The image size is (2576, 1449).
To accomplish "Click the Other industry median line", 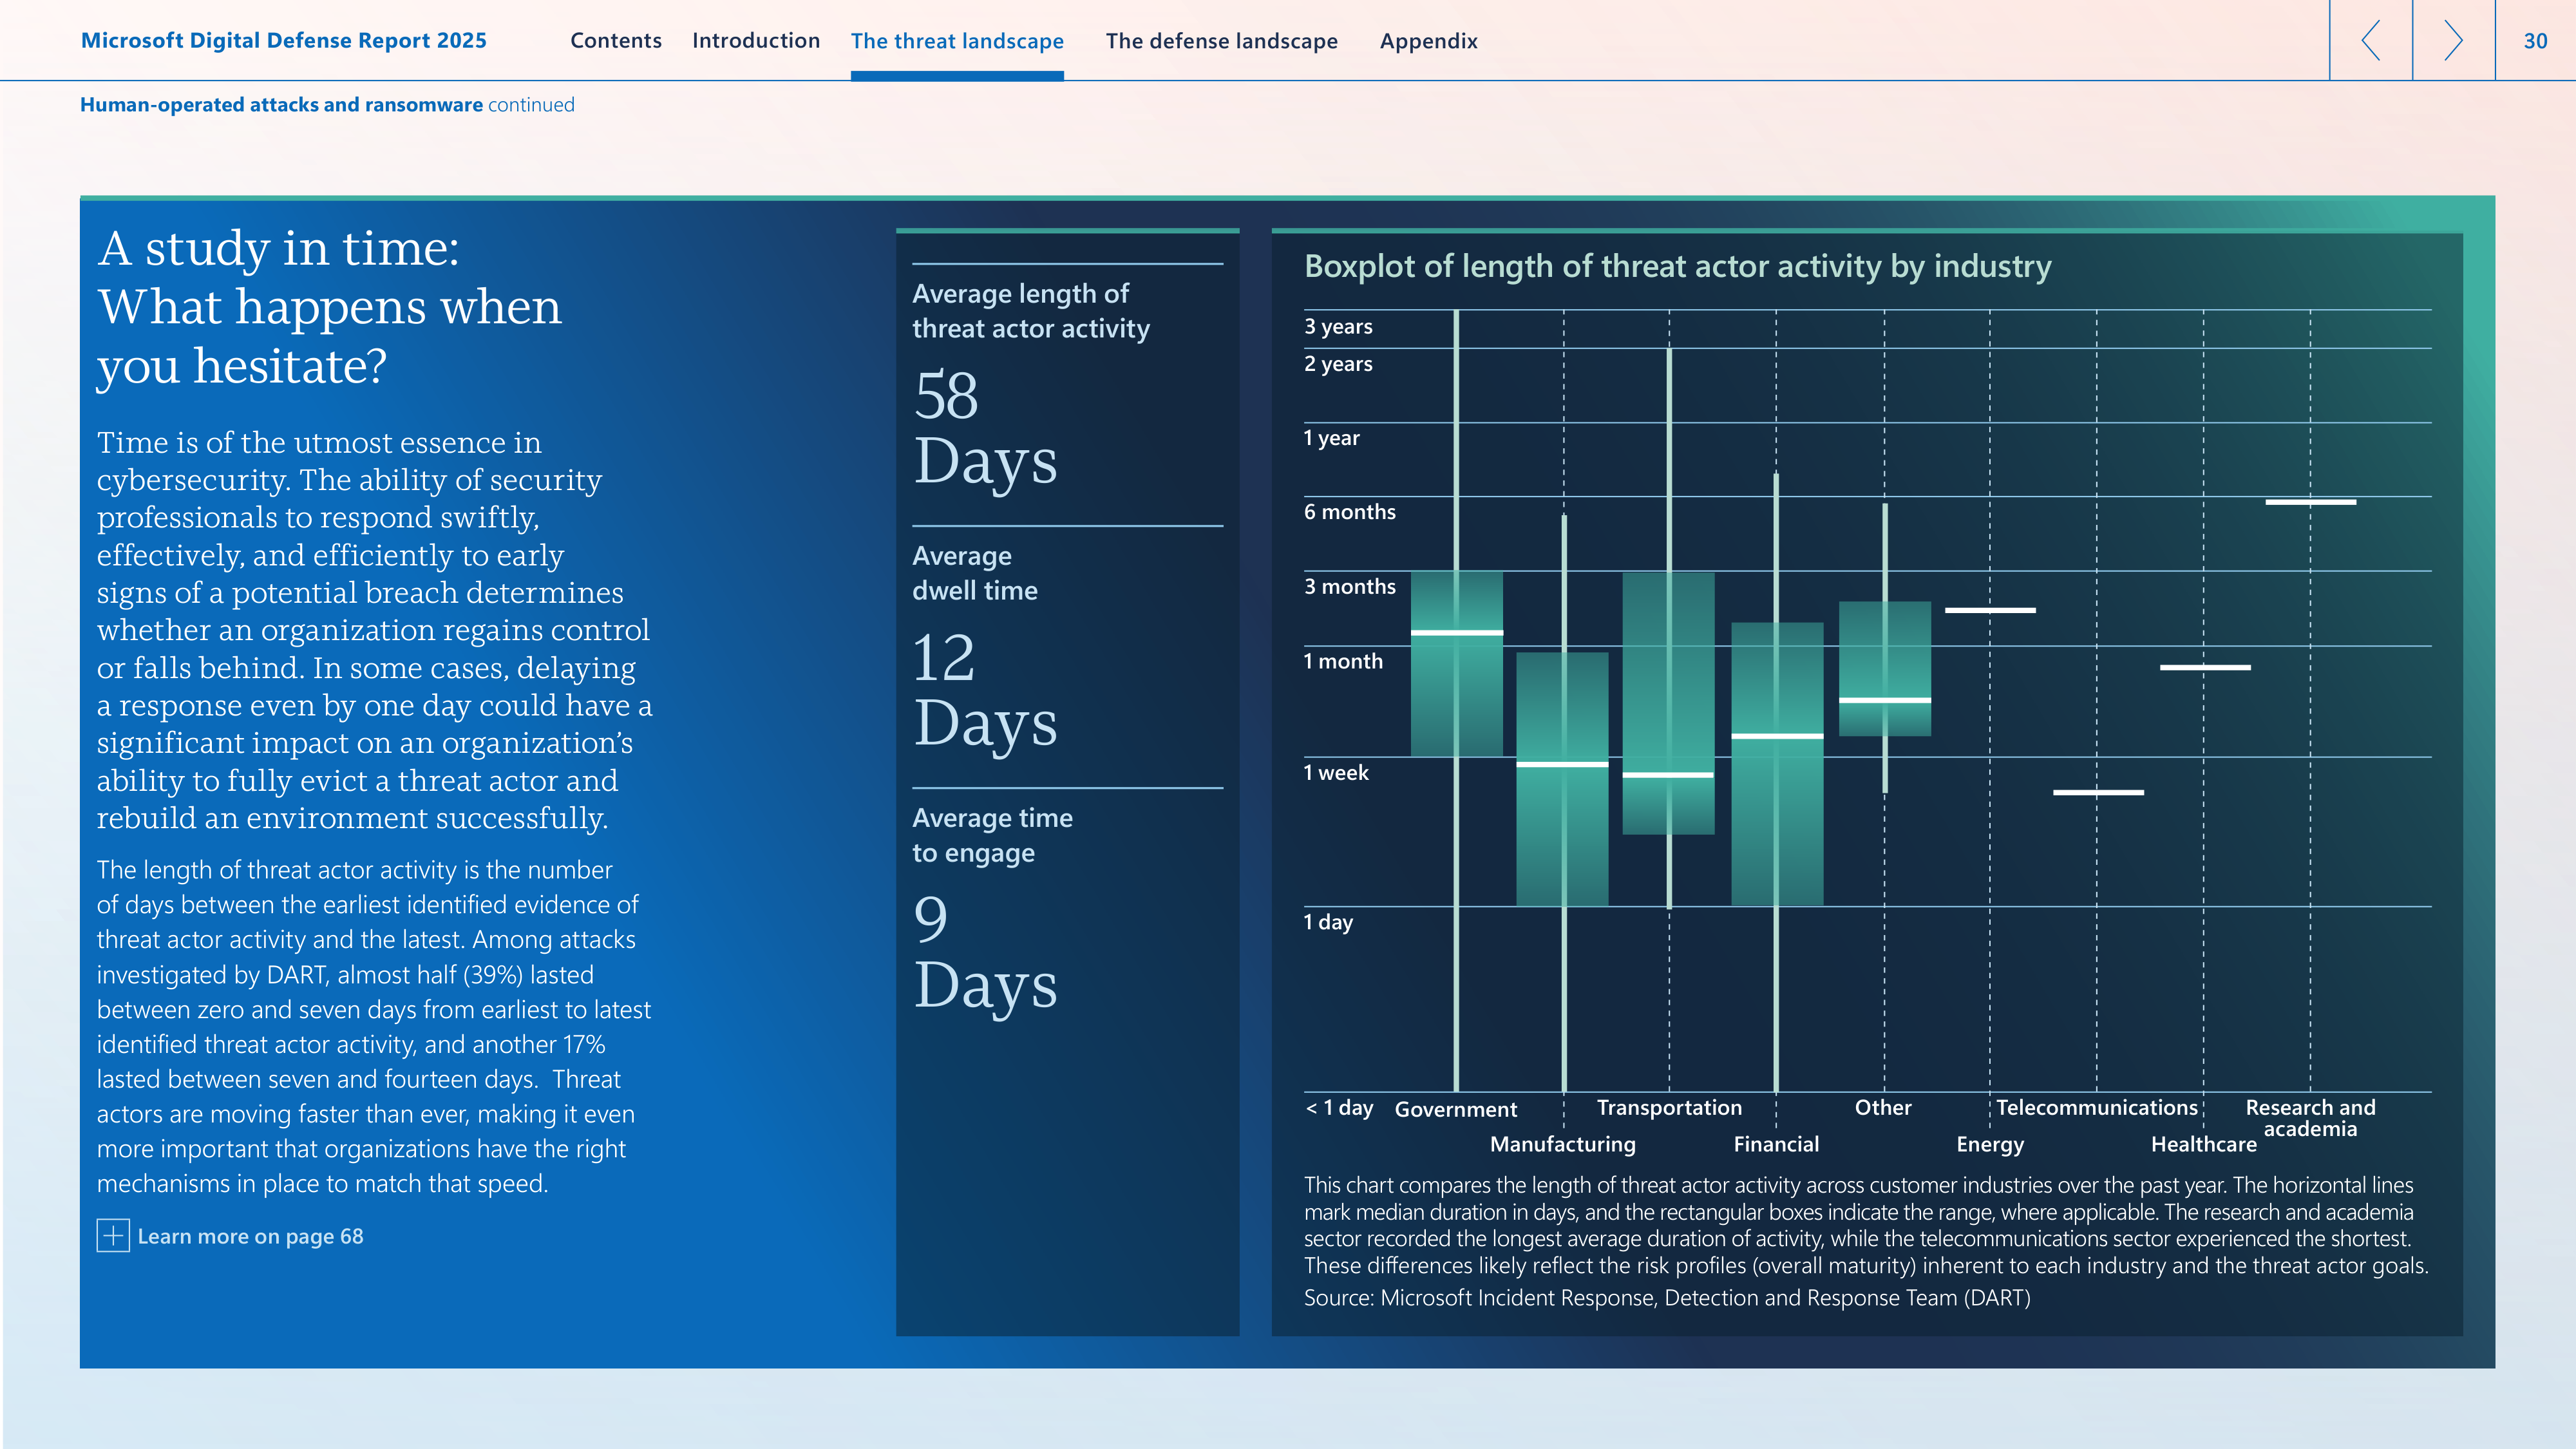I will (x=1885, y=700).
